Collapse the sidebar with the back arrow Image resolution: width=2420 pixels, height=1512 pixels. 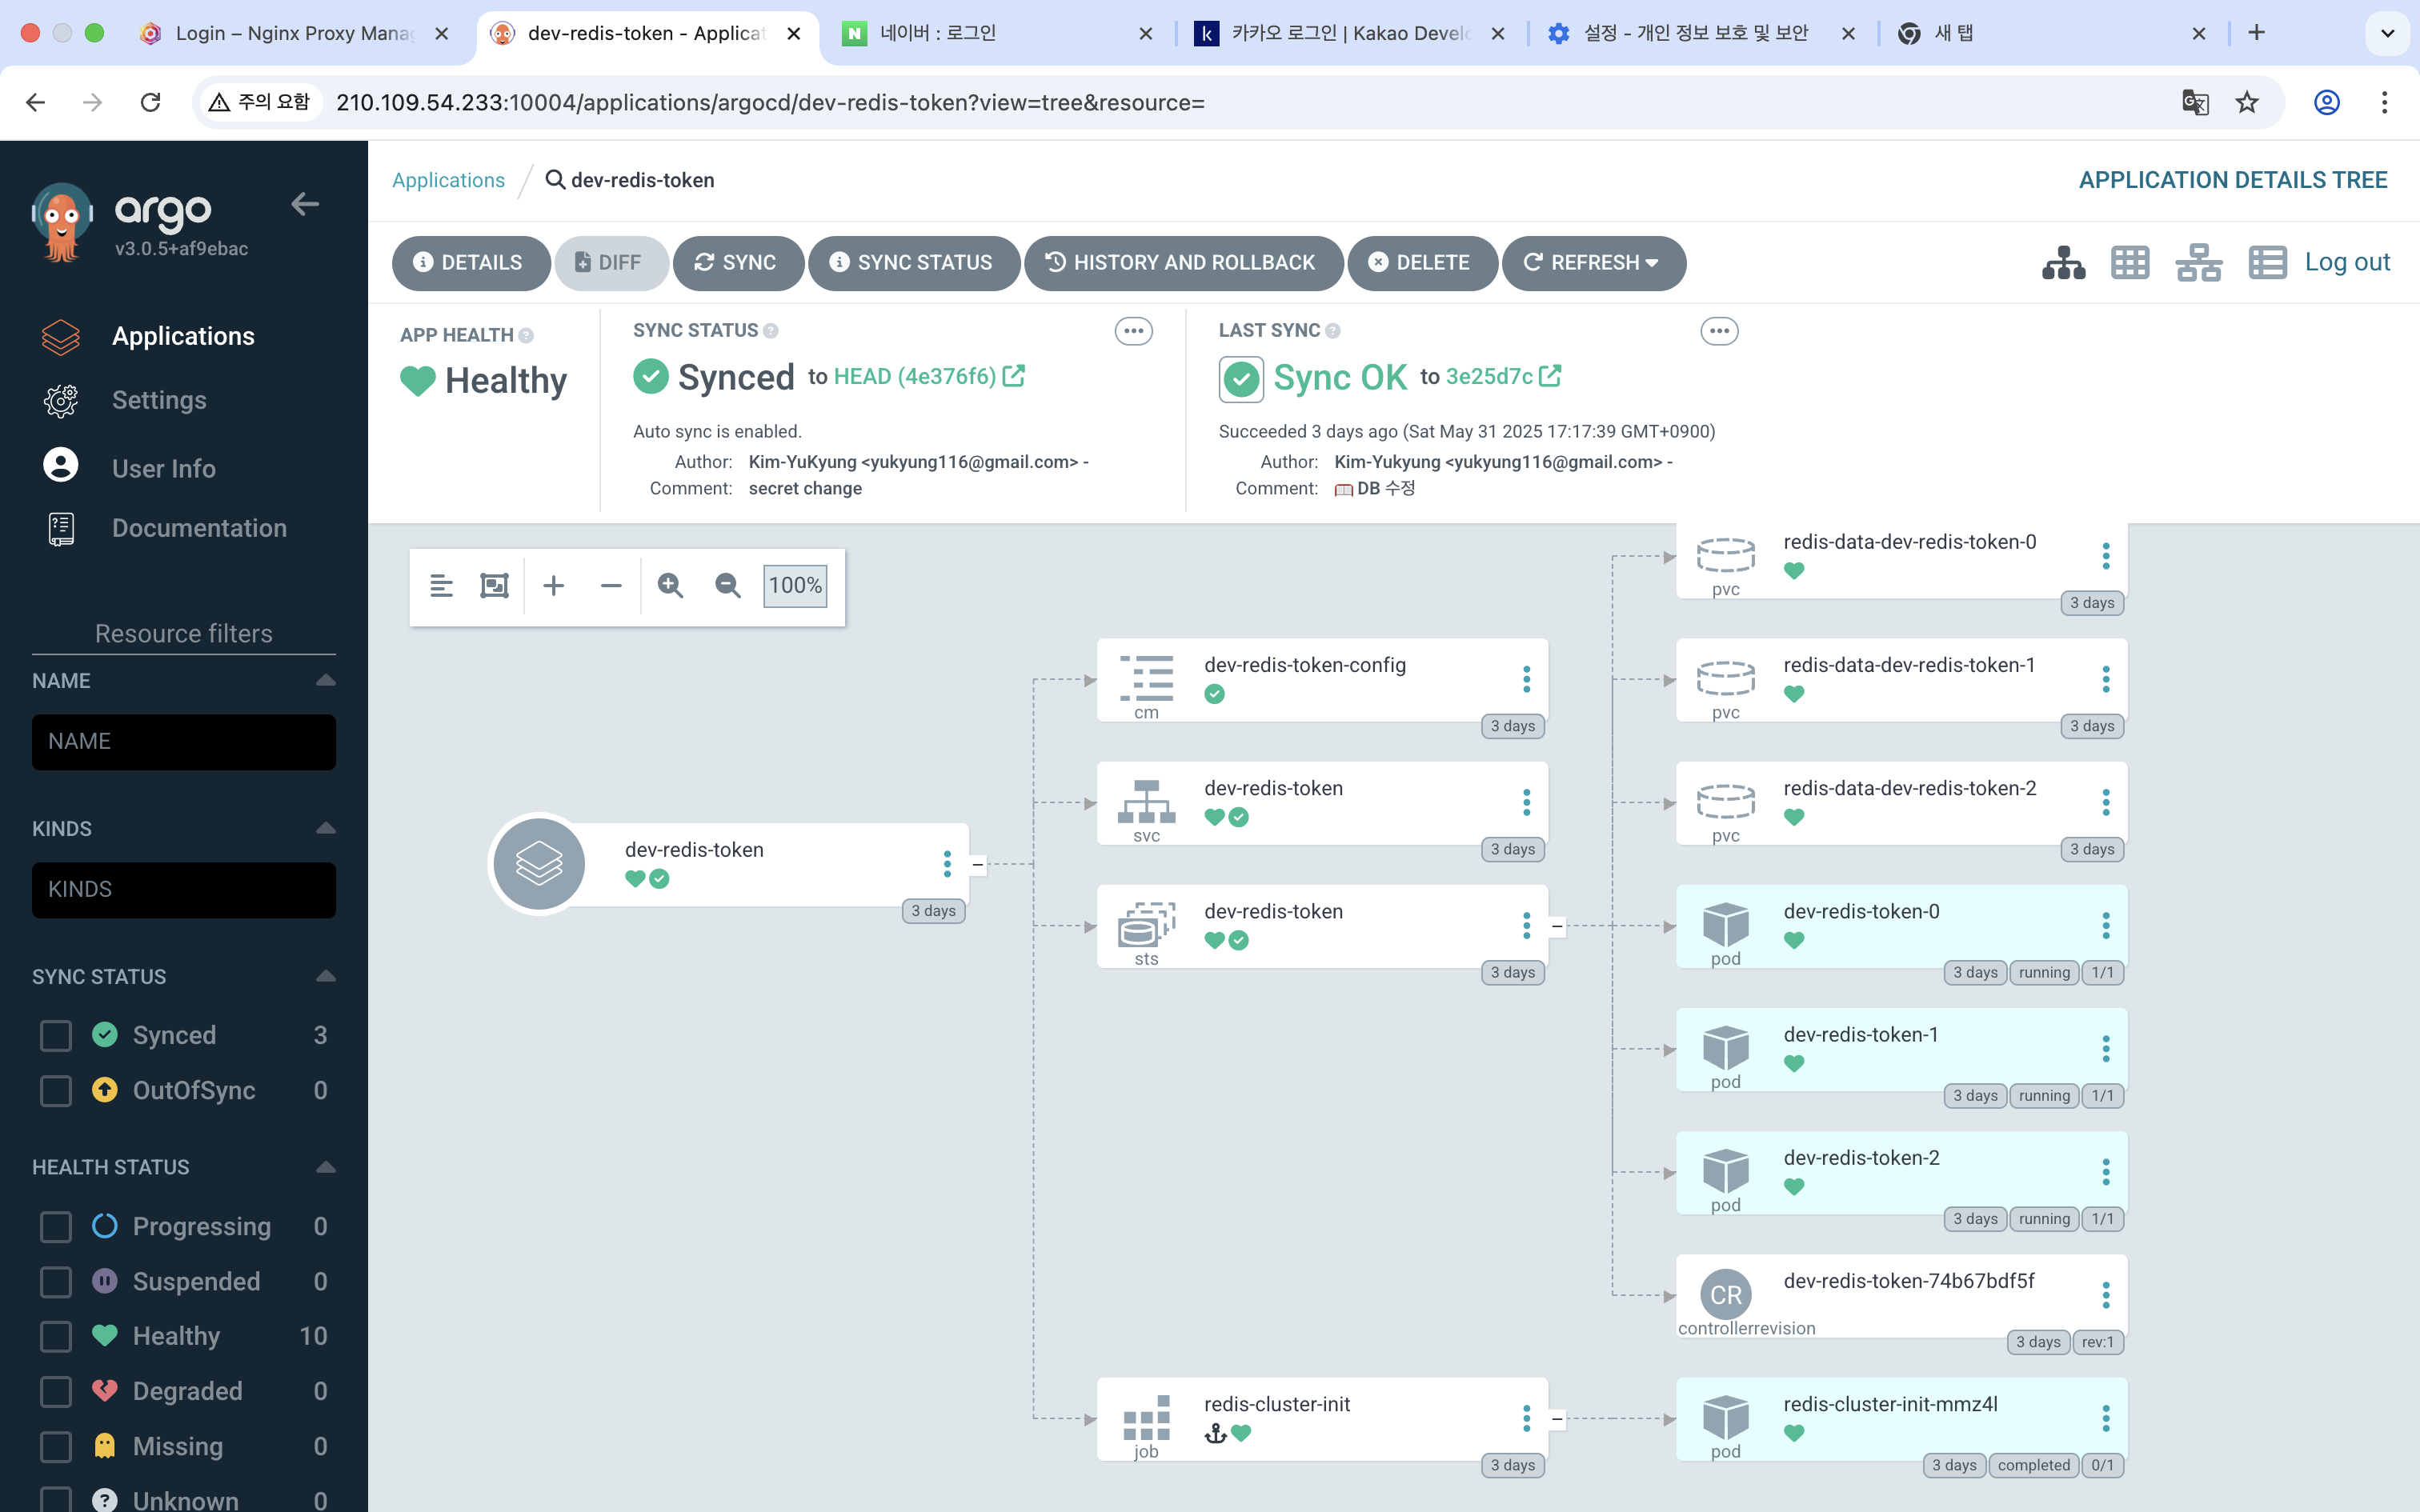tap(305, 205)
